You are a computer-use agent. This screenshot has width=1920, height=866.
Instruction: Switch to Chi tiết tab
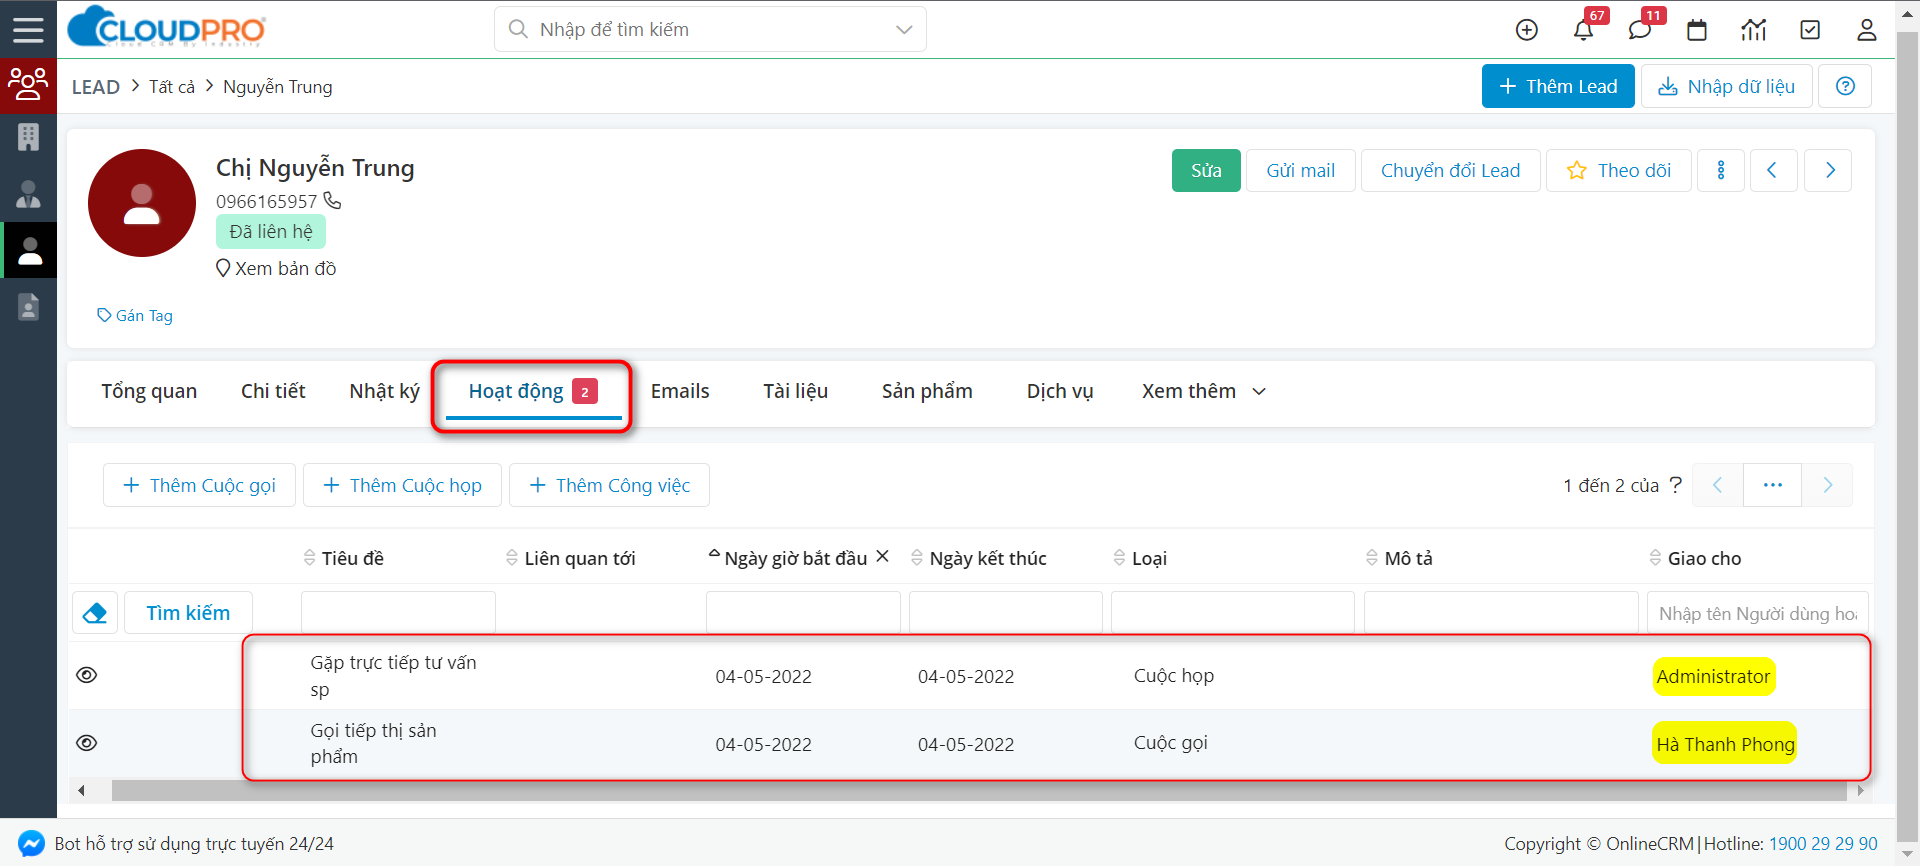(273, 391)
